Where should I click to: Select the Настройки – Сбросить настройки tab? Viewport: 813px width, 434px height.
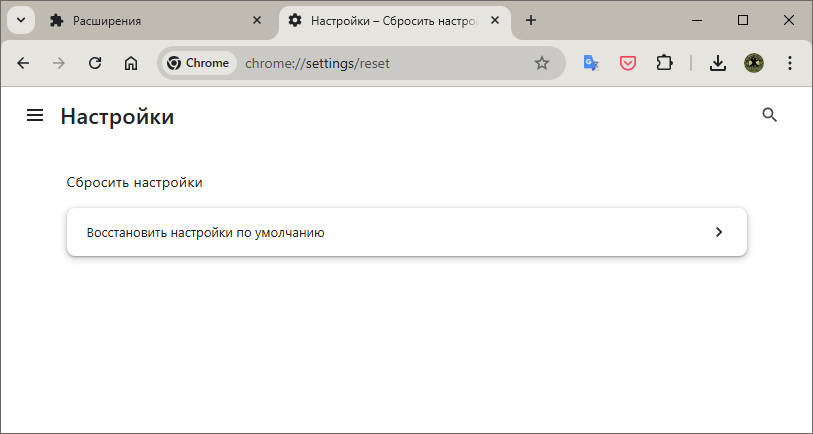pyautogui.click(x=395, y=21)
